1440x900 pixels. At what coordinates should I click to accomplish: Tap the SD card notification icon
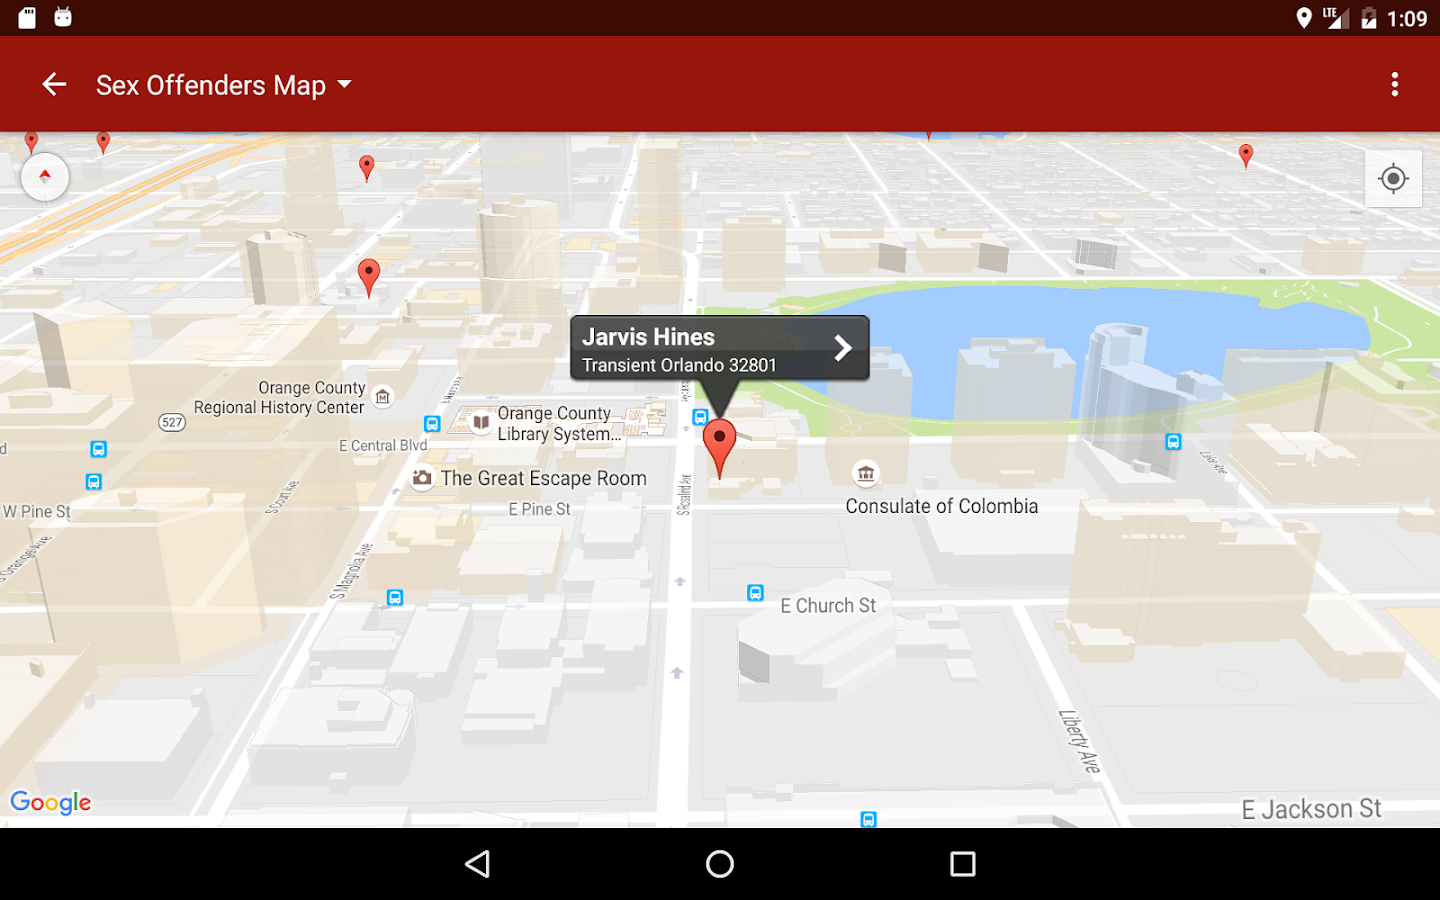(x=27, y=17)
